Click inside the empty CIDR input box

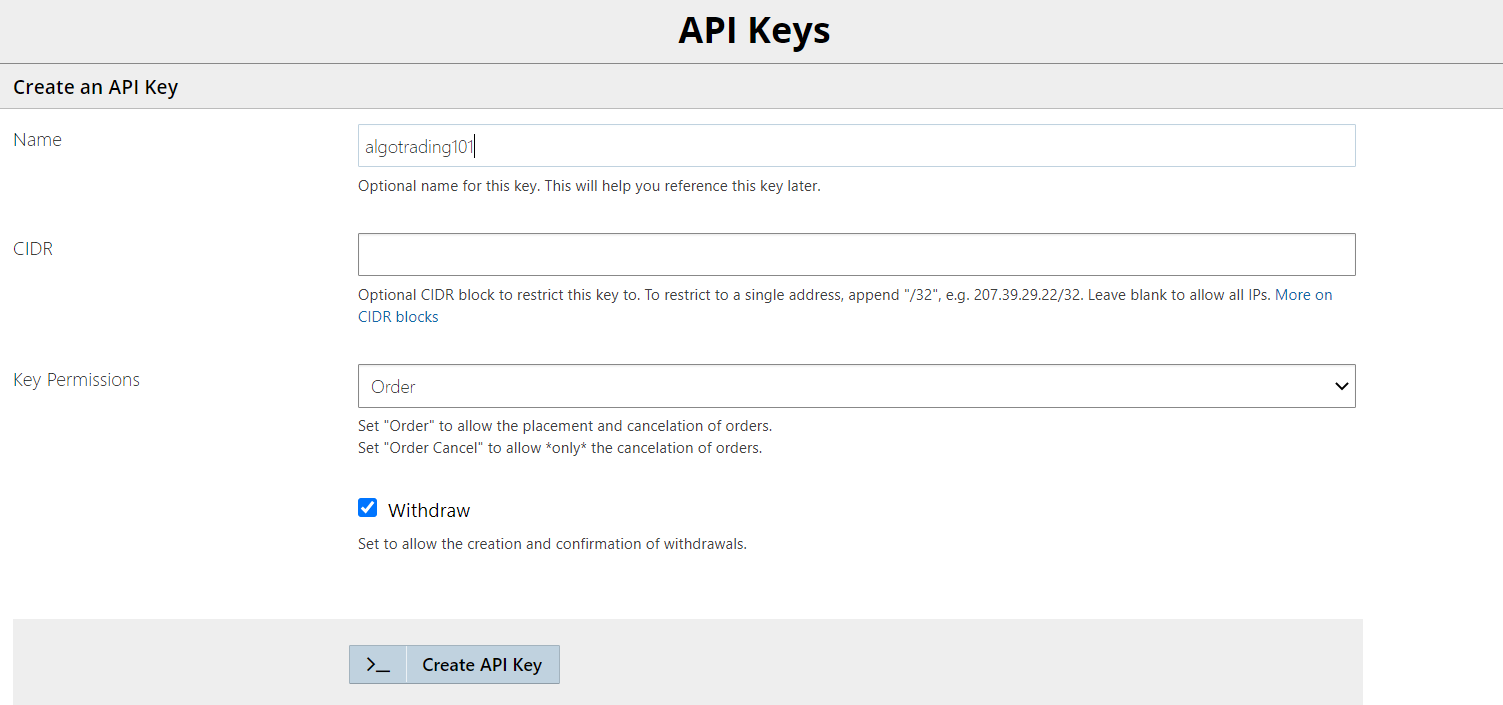857,254
